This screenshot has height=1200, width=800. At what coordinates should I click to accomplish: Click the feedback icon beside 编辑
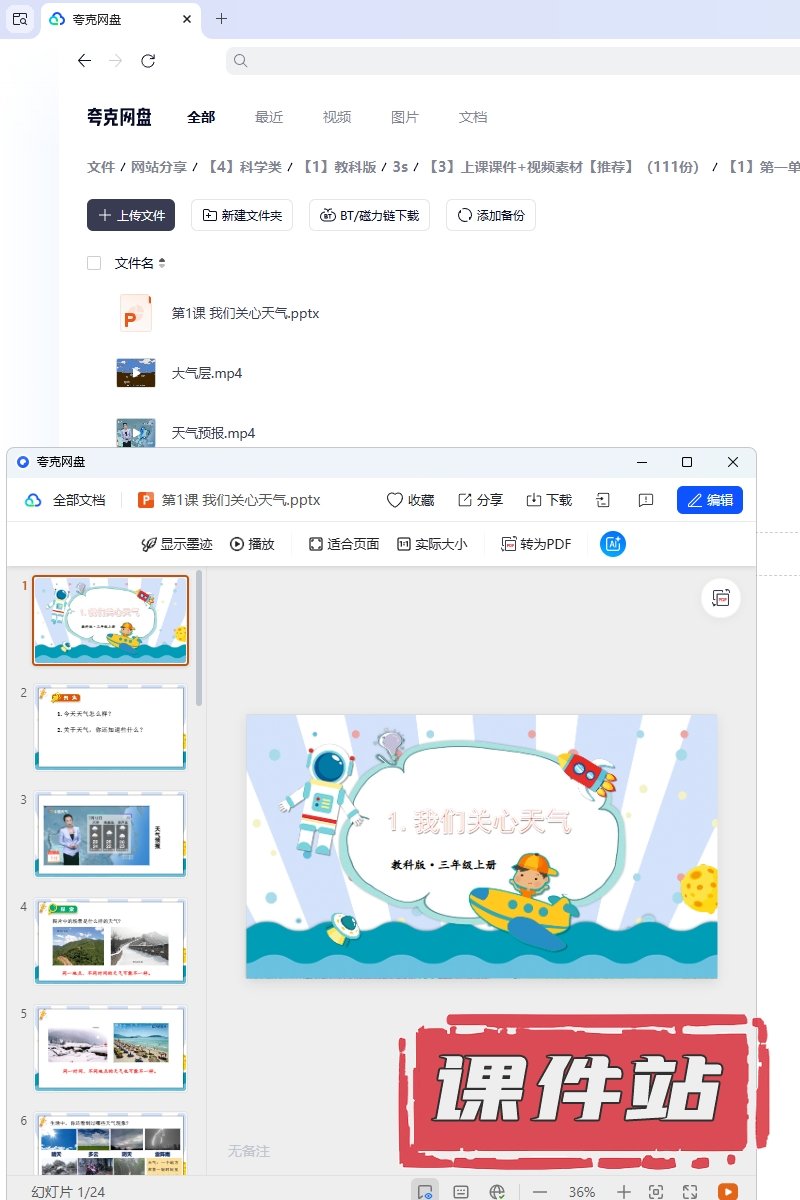(x=646, y=500)
